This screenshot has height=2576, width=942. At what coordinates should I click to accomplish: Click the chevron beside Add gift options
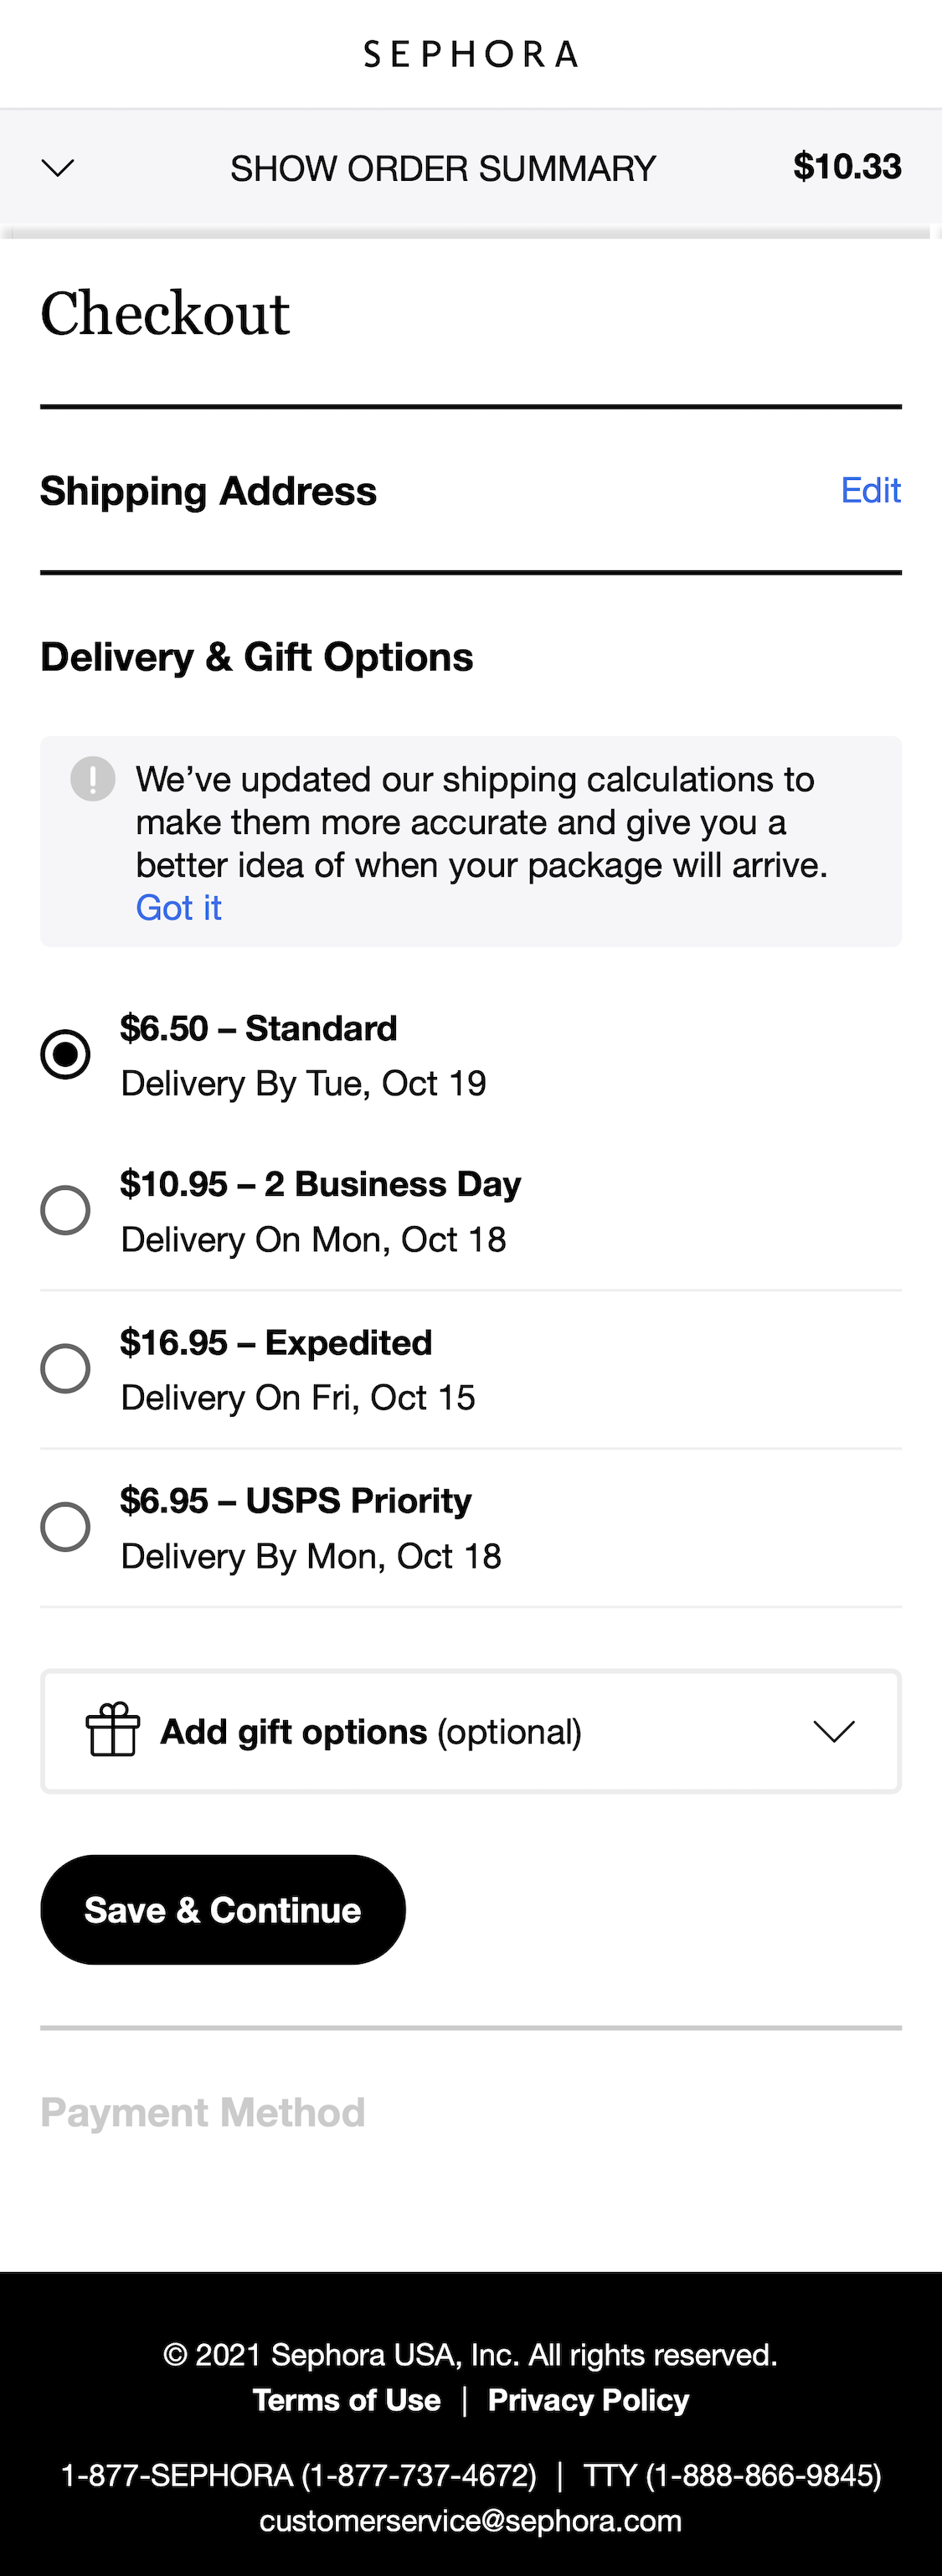coord(833,1731)
